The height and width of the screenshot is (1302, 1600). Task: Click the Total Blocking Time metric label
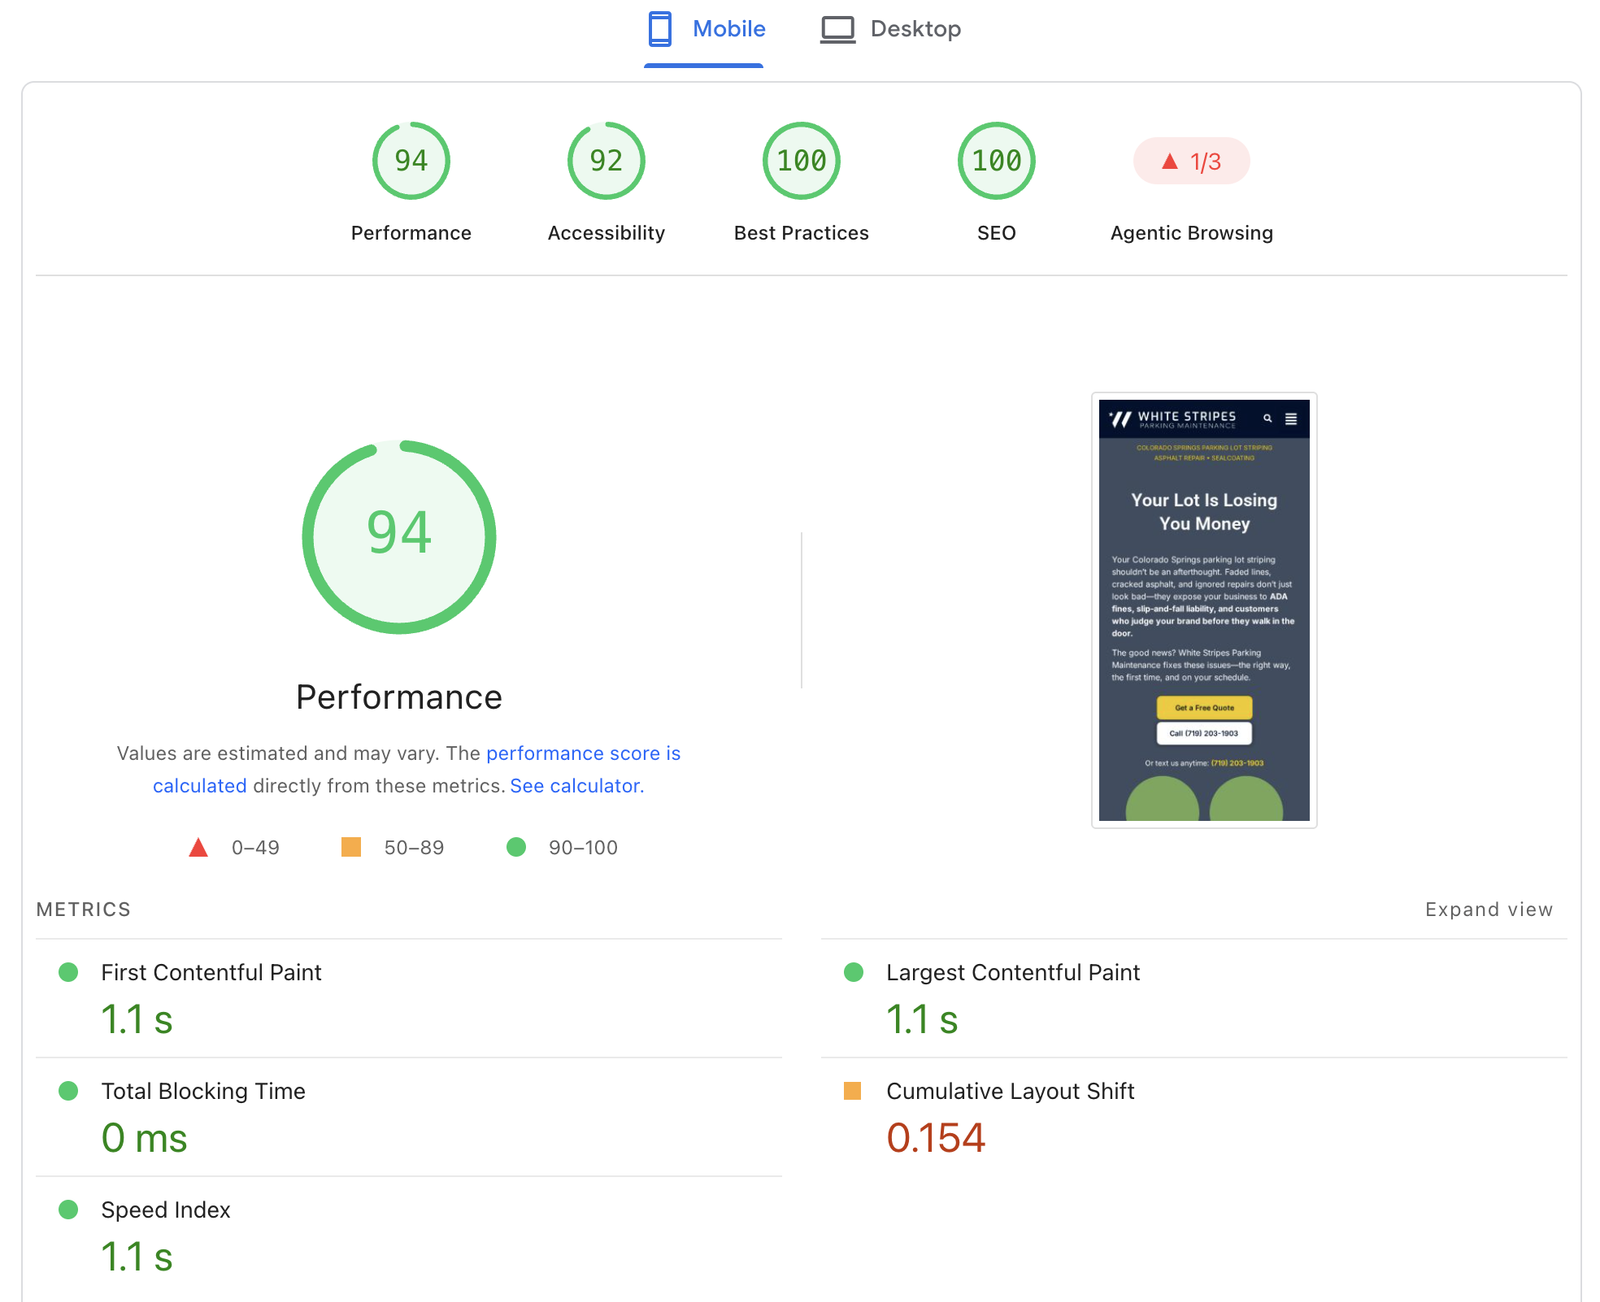(203, 1091)
